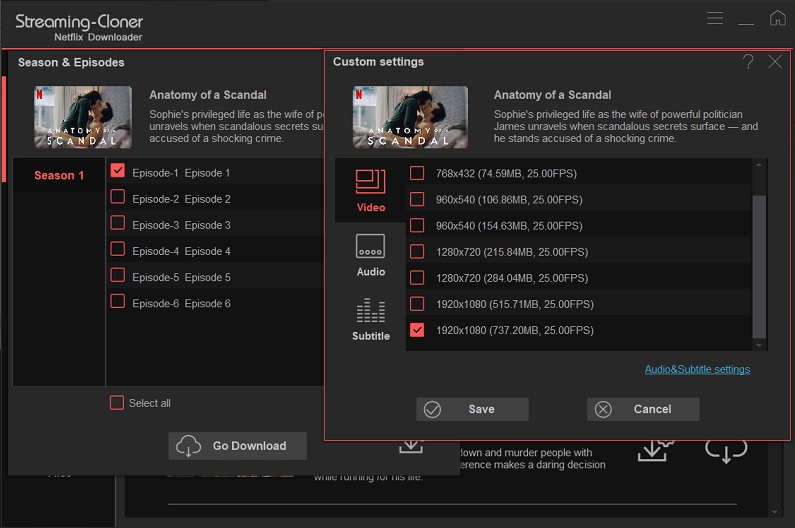Click the video quality list scrollbar thumb

click(759, 266)
